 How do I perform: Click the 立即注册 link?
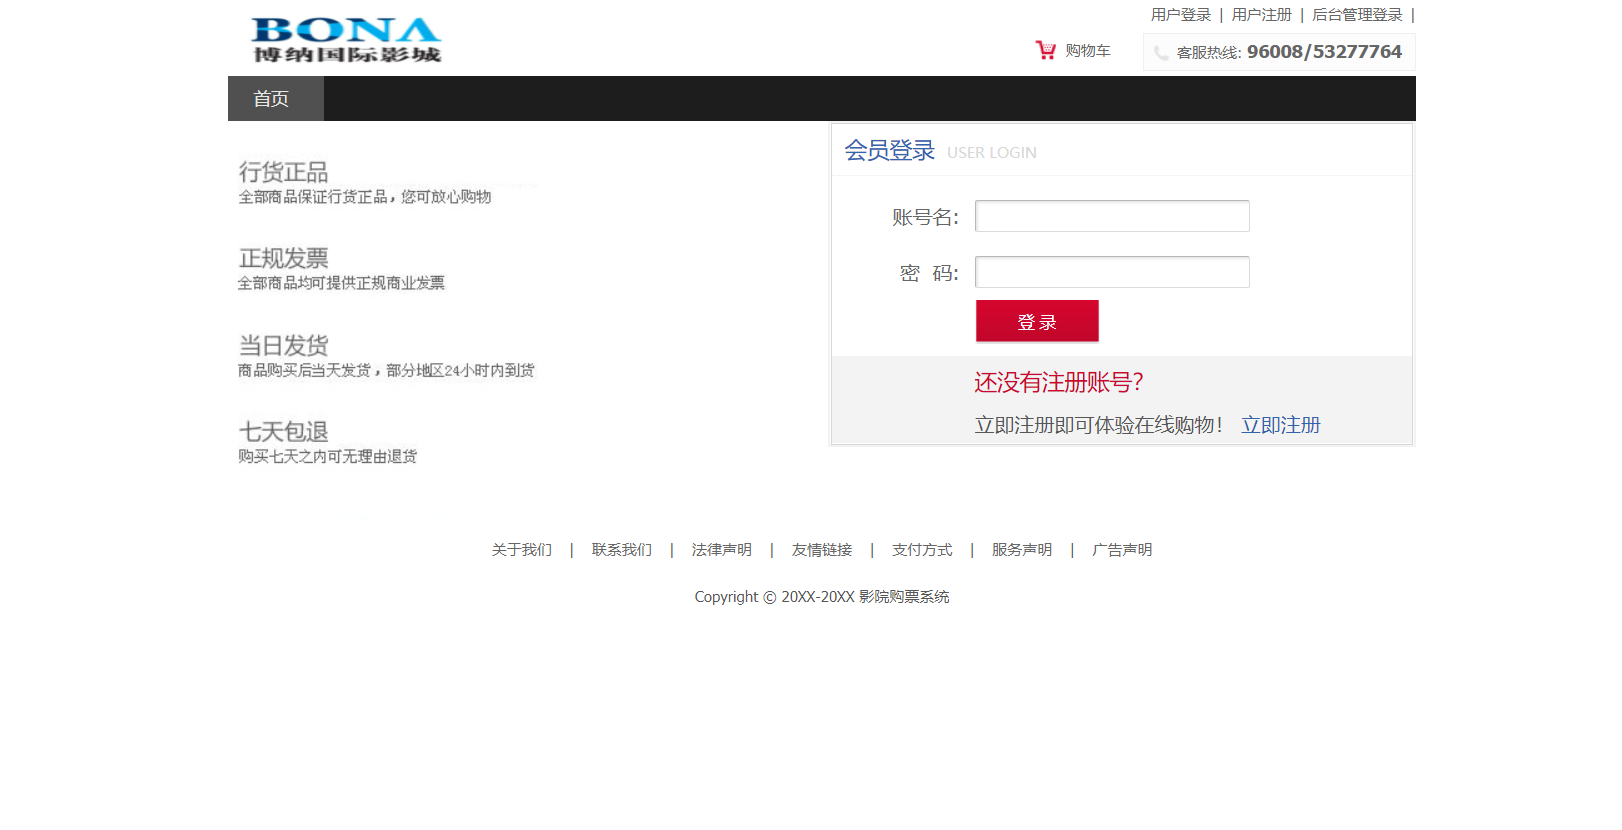click(1280, 425)
